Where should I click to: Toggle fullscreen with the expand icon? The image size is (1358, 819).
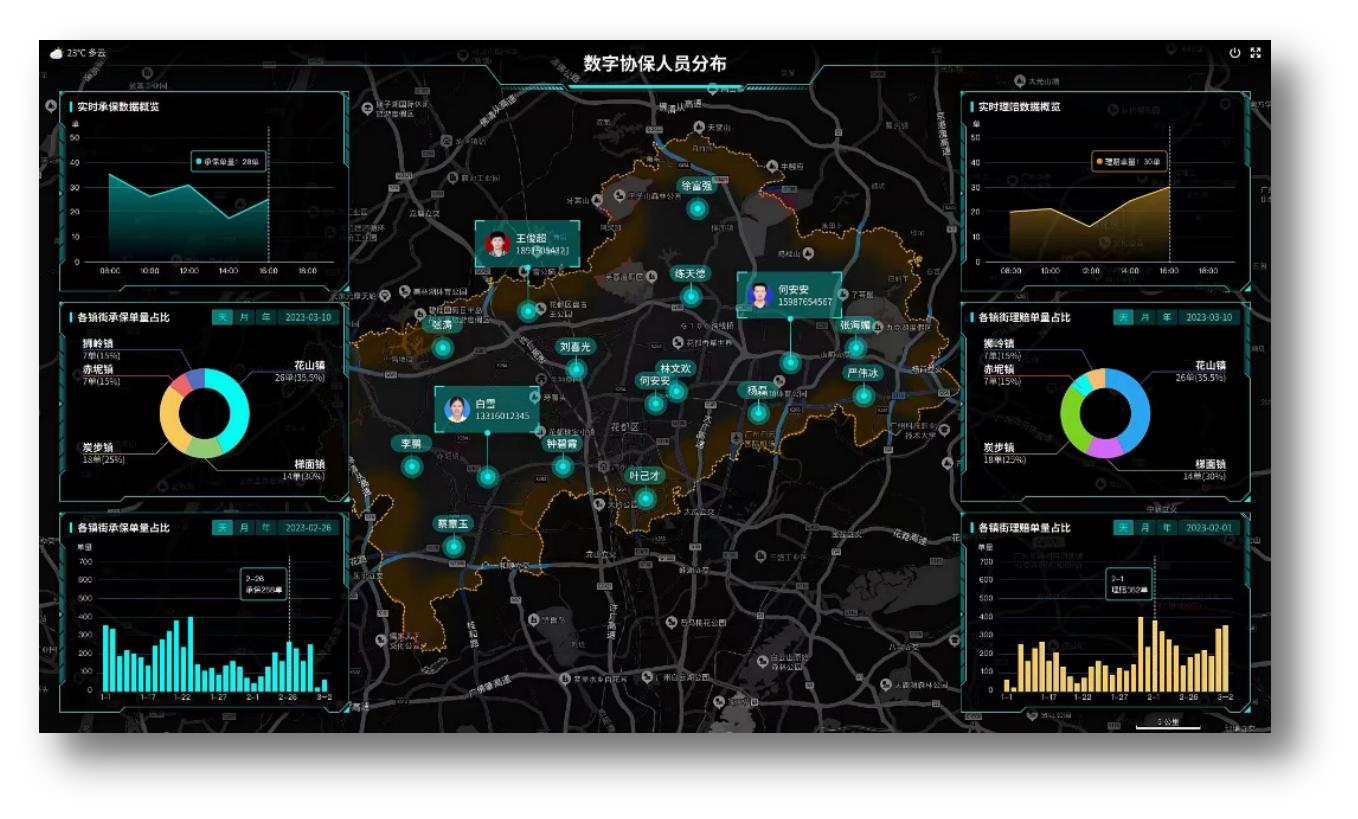point(1256,53)
